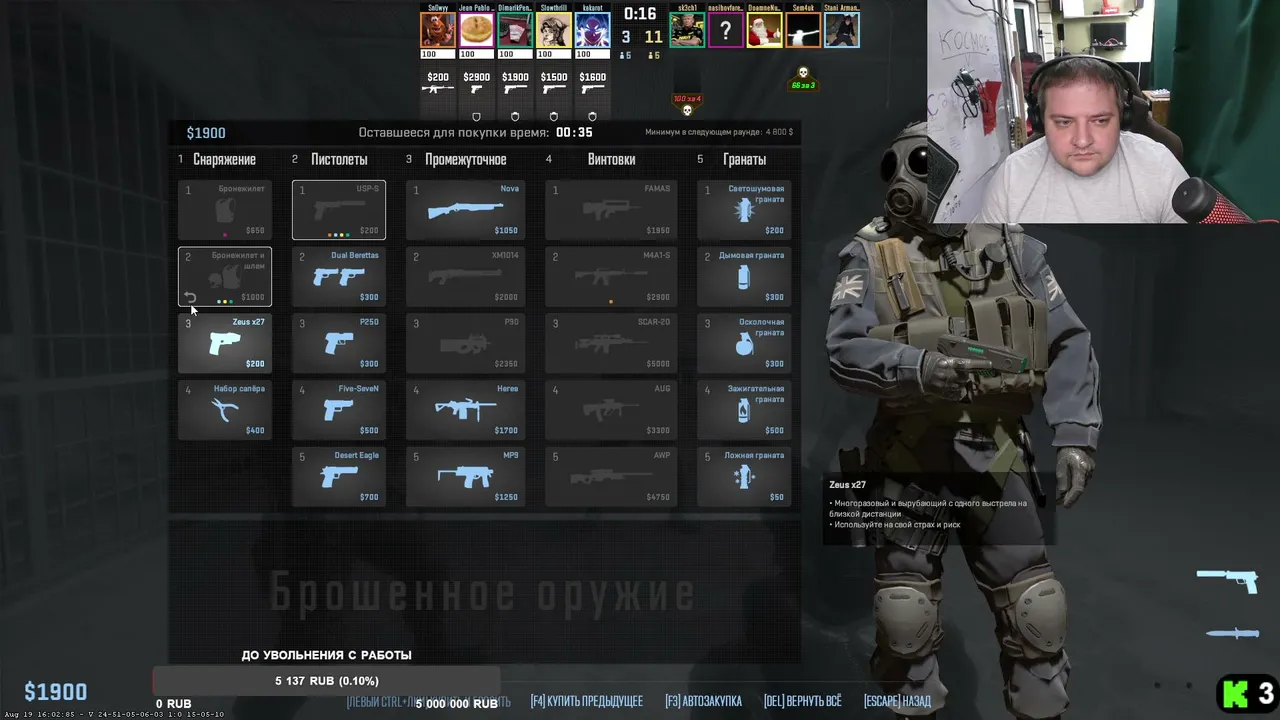The height and width of the screenshot is (720, 1280).
Task: Select the kakarot player avatar
Action: click(x=593, y=29)
